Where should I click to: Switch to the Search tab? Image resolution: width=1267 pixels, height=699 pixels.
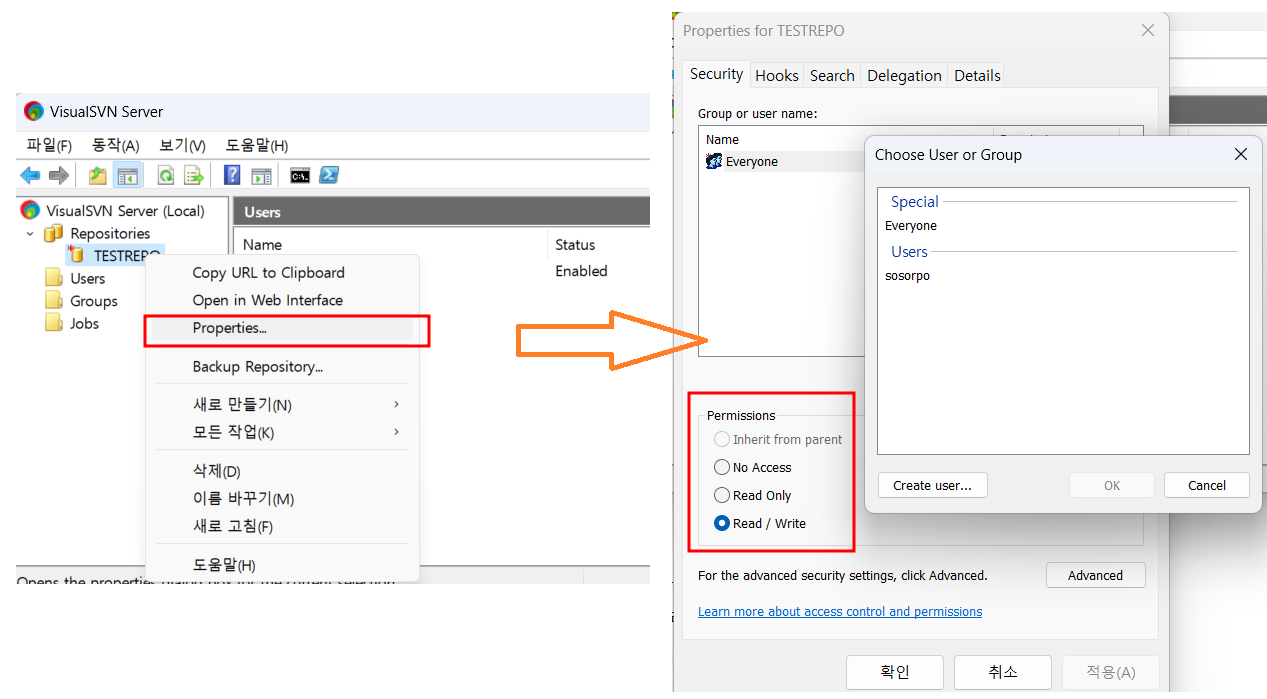[x=832, y=75]
